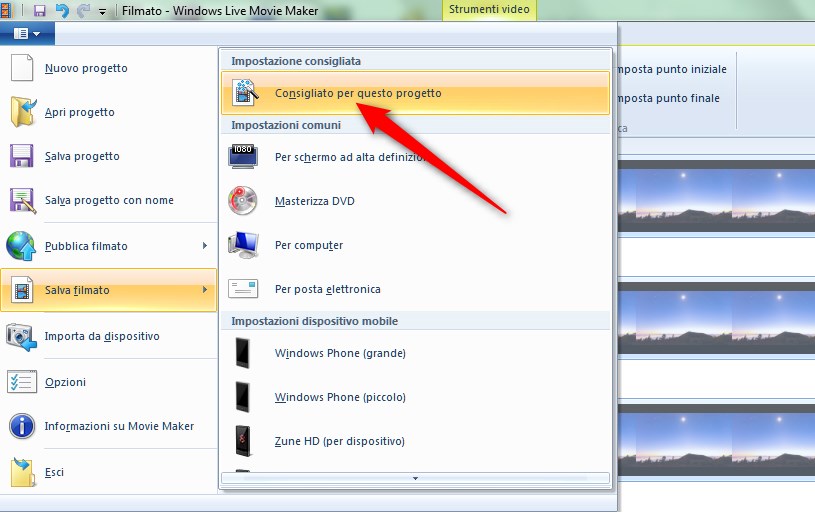Open the blue application menu button

[27, 34]
